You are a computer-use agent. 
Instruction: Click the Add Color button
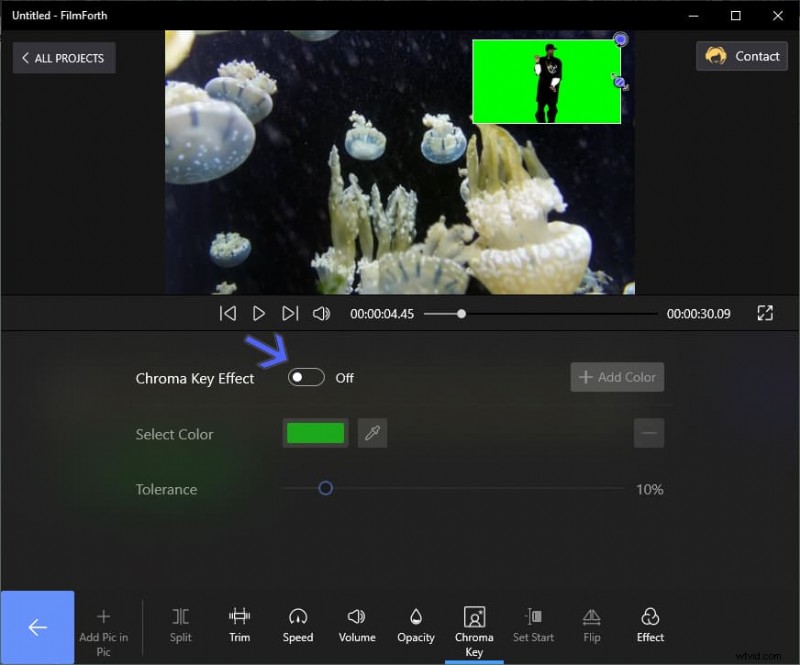click(x=617, y=377)
